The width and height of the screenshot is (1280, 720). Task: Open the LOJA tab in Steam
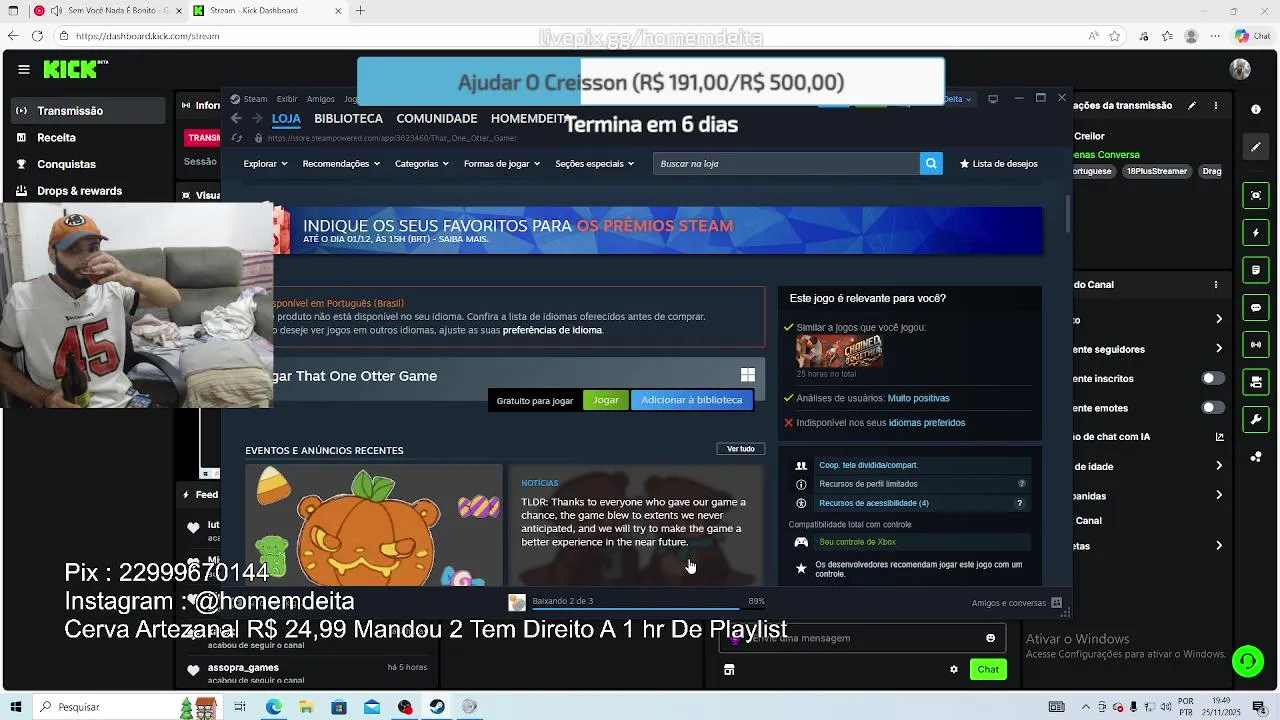click(286, 118)
